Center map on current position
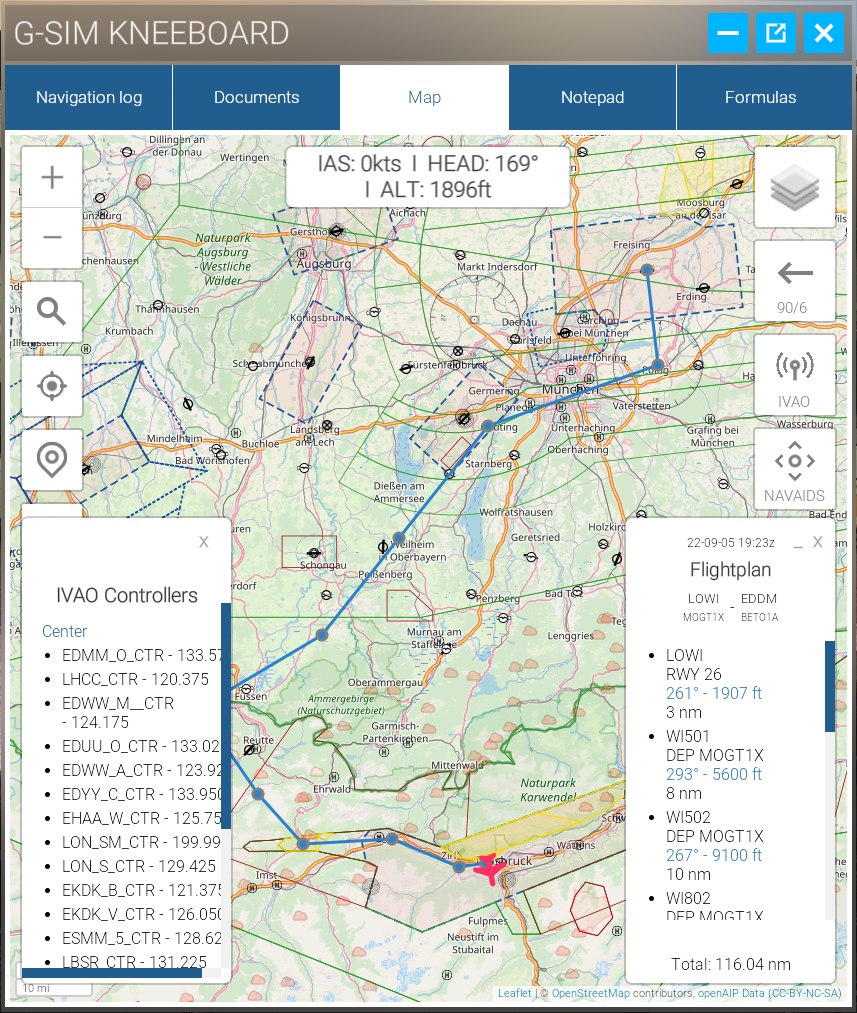 pos(51,386)
